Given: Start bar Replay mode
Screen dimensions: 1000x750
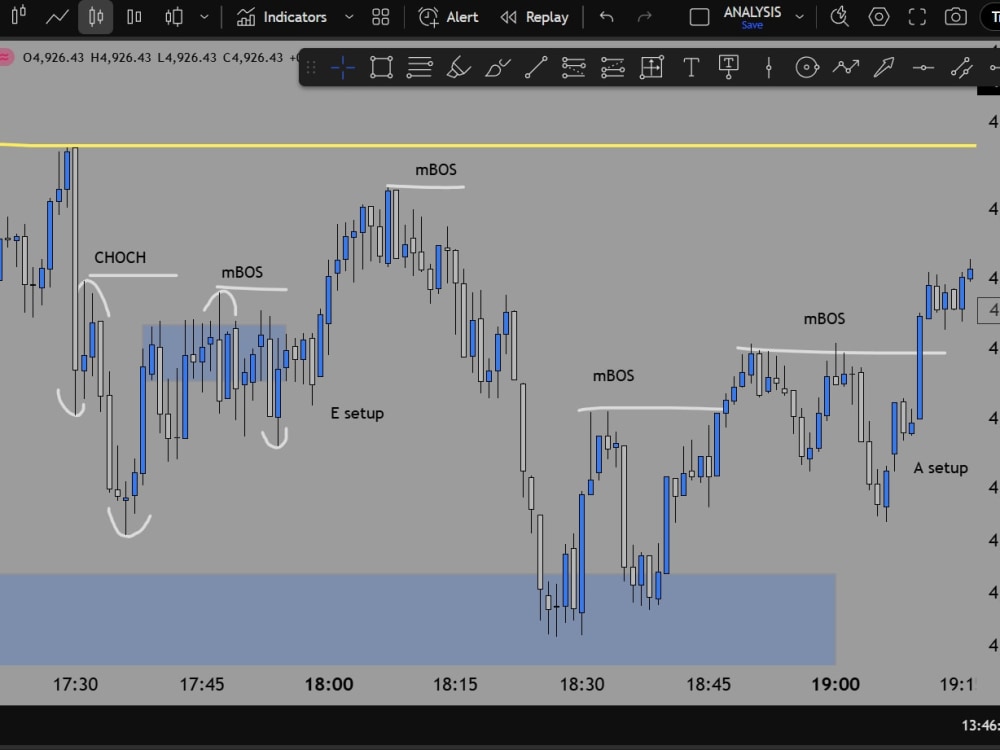Looking at the screenshot, I should coord(534,17).
